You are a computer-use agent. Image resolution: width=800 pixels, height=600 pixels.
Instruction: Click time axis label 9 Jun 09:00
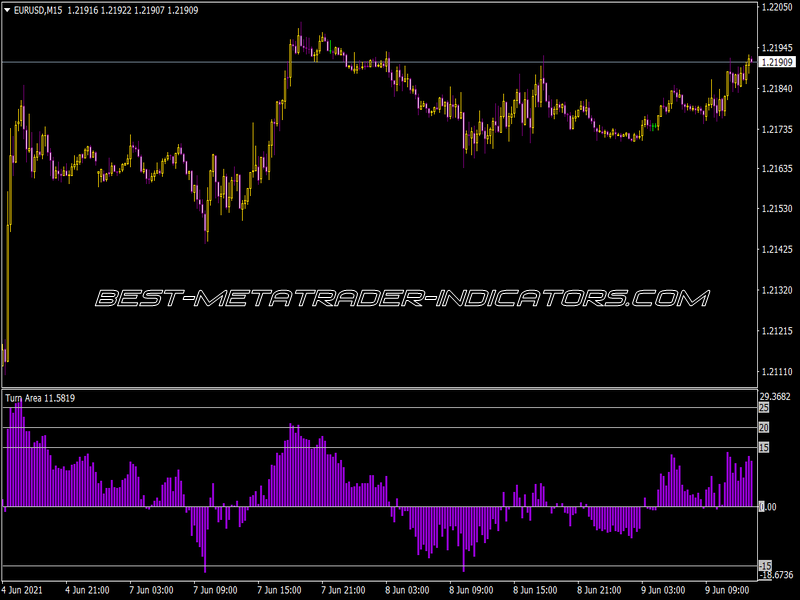727,590
